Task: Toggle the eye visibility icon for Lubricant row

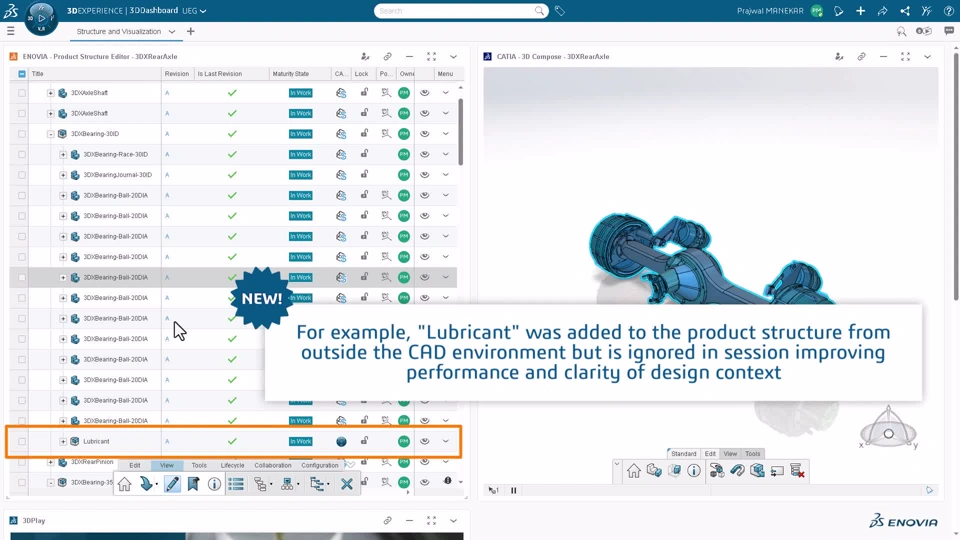Action: [424, 441]
